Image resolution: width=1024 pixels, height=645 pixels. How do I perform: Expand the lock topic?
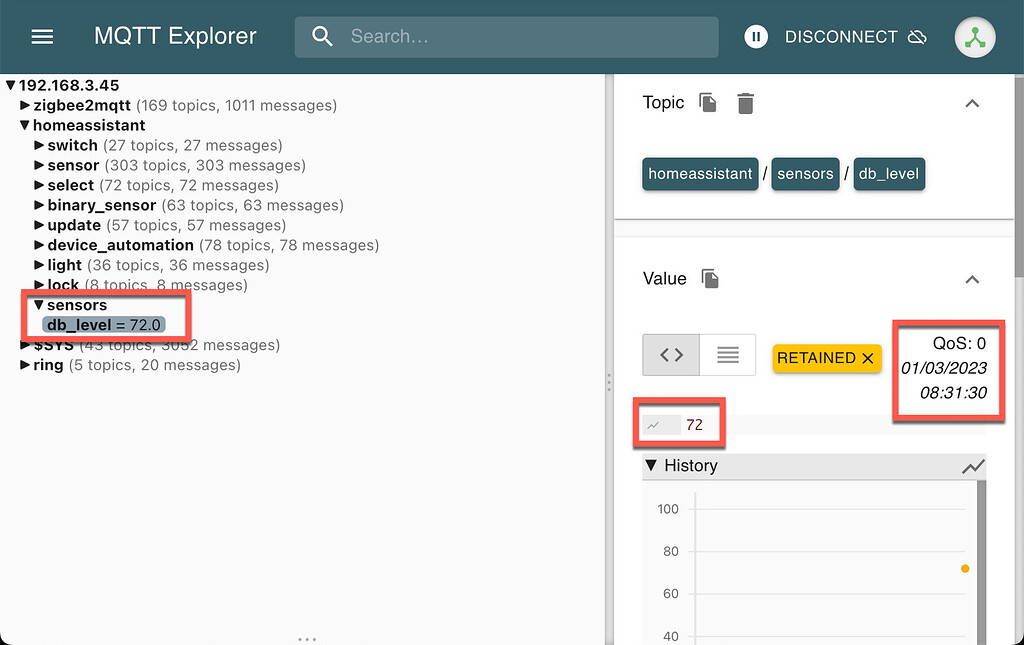(39, 285)
